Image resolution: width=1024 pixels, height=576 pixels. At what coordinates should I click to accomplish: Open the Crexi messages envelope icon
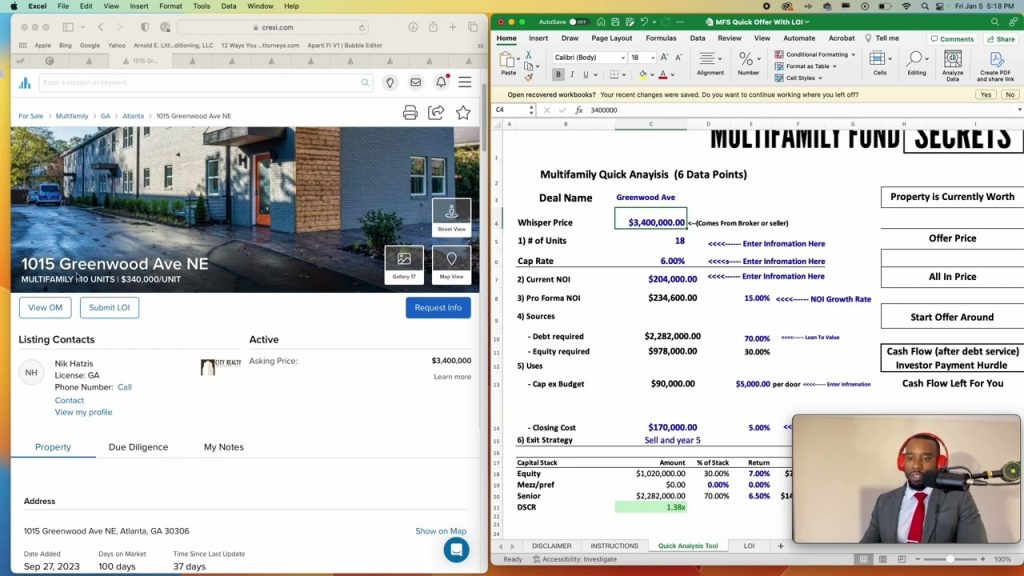(415, 82)
